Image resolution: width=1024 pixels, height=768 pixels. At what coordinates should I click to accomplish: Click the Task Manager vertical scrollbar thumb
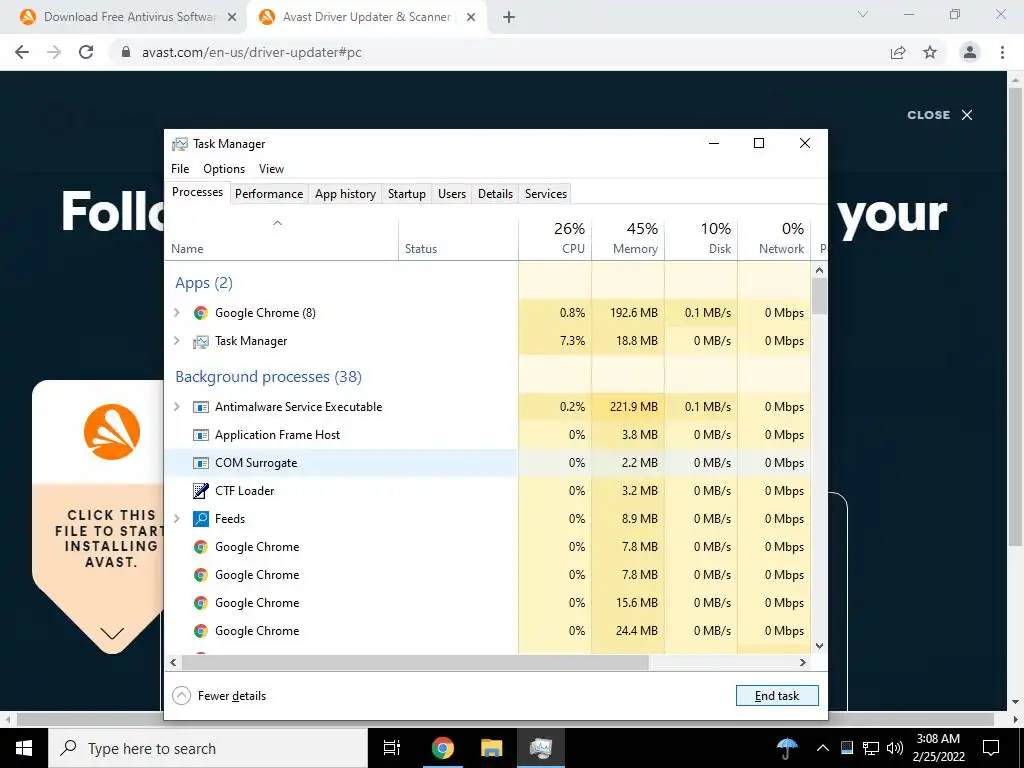tap(820, 296)
